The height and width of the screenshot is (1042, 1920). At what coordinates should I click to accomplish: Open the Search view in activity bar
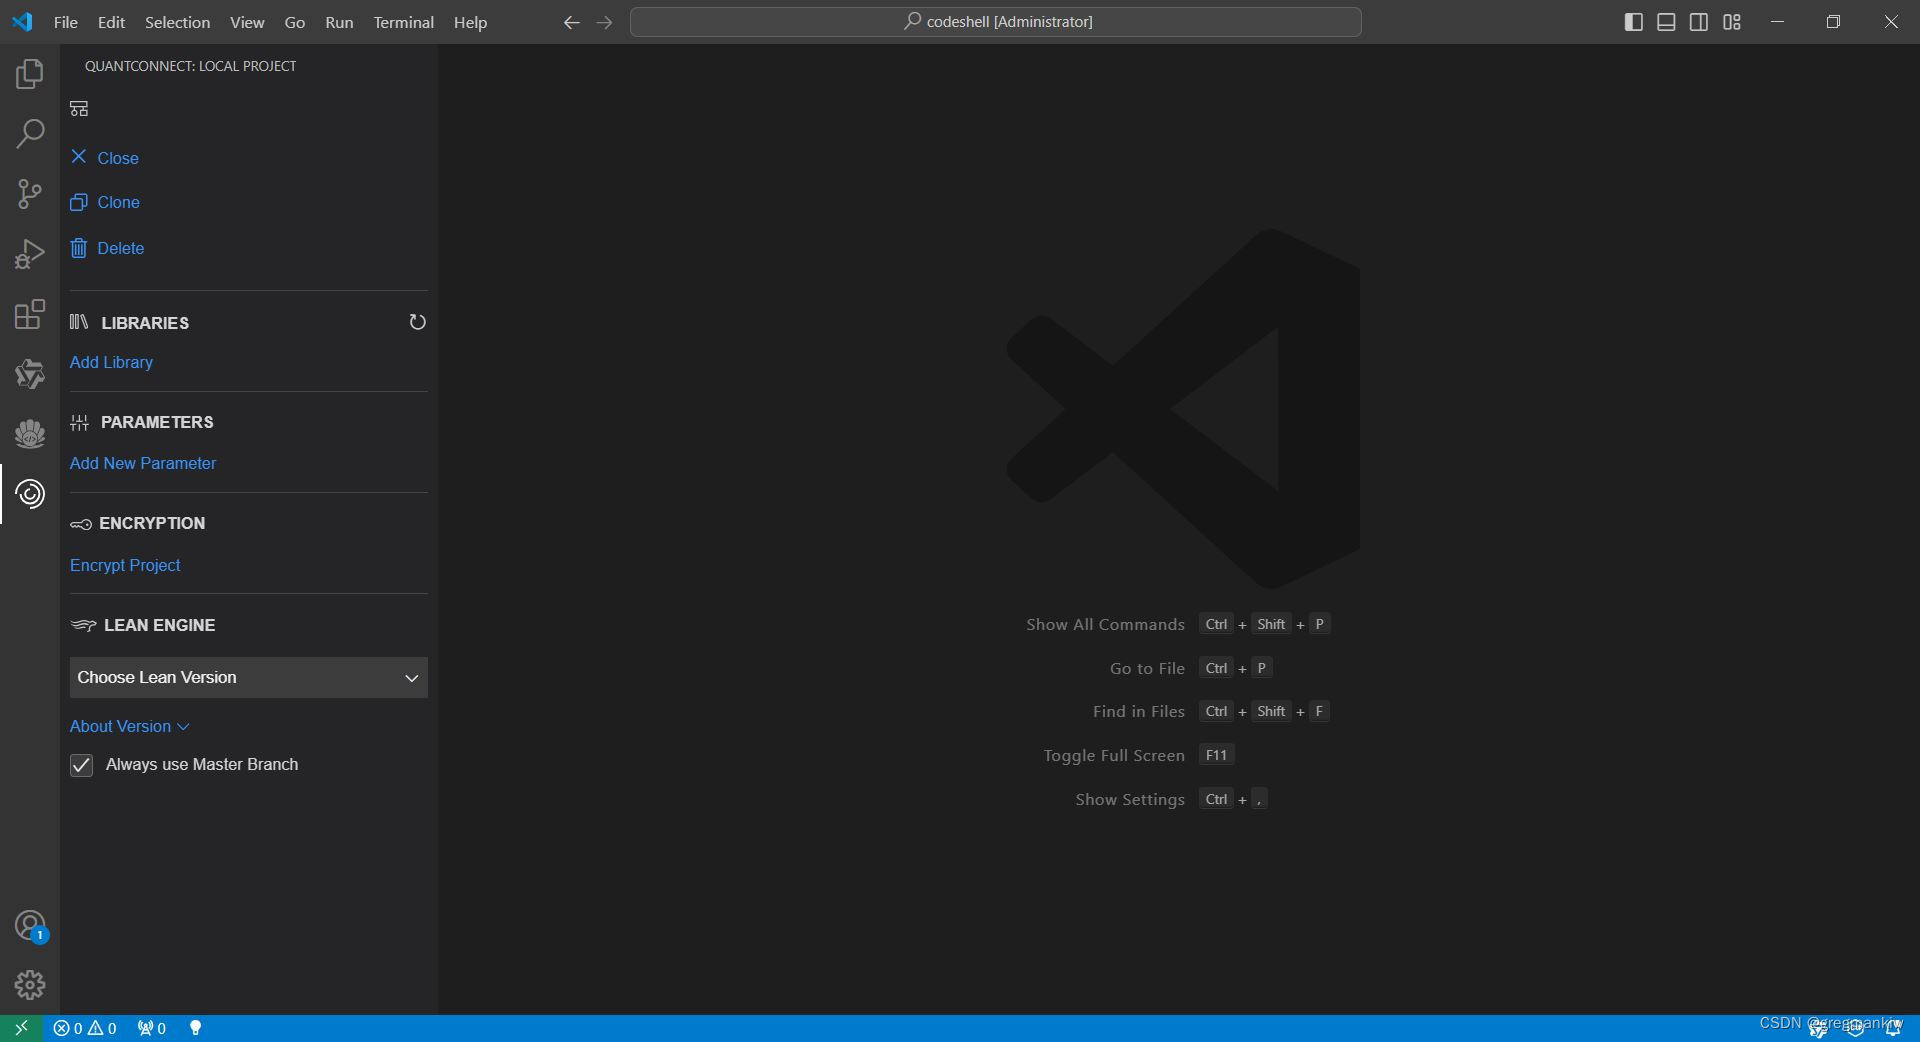coord(30,134)
